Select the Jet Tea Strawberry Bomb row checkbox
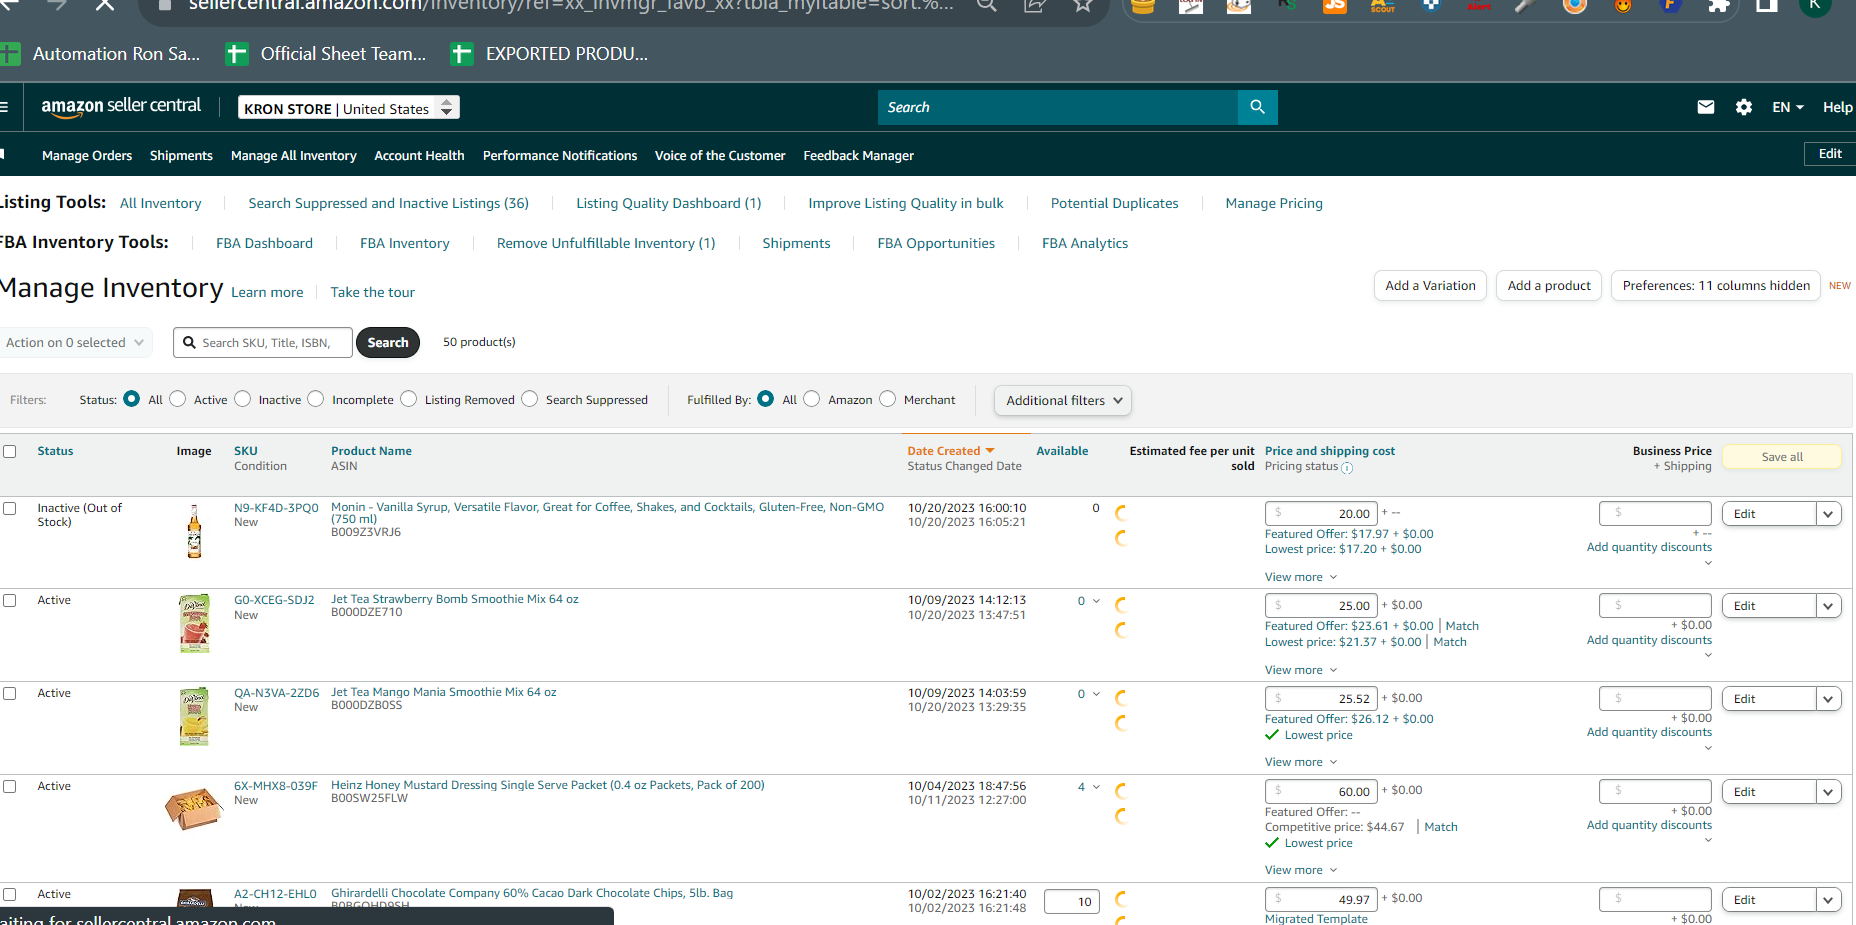 [10, 600]
